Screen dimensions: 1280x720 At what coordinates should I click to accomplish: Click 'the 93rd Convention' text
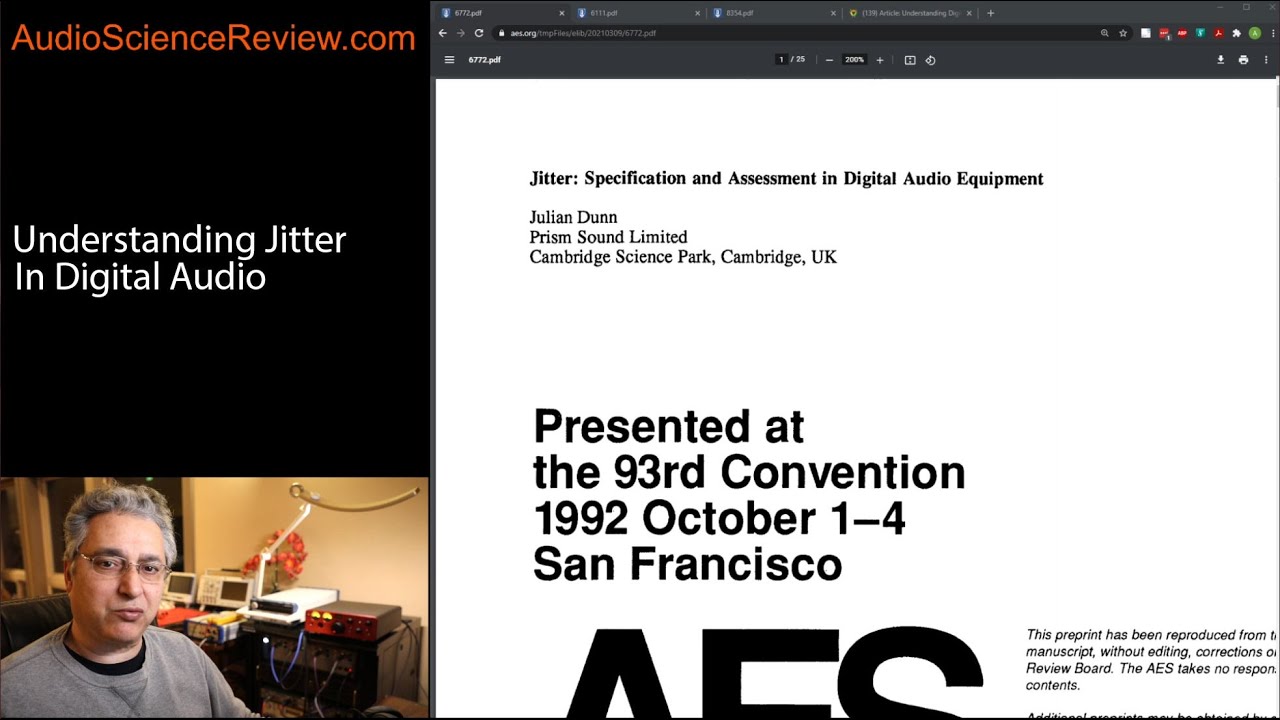749,472
